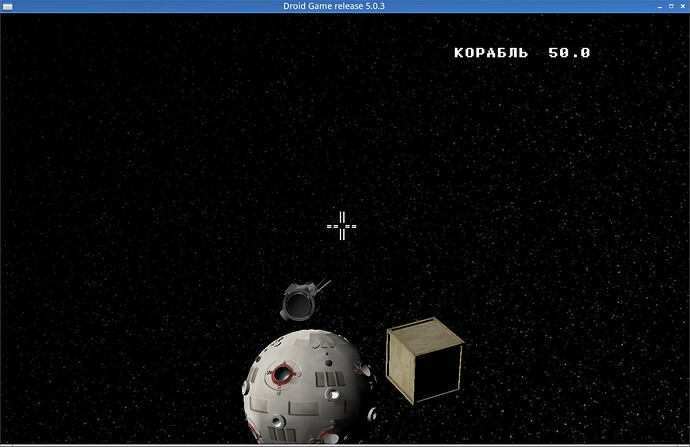Screen dimensions: 690x447
Task: Click the 50.0 ship value readout
Action: coord(569,53)
